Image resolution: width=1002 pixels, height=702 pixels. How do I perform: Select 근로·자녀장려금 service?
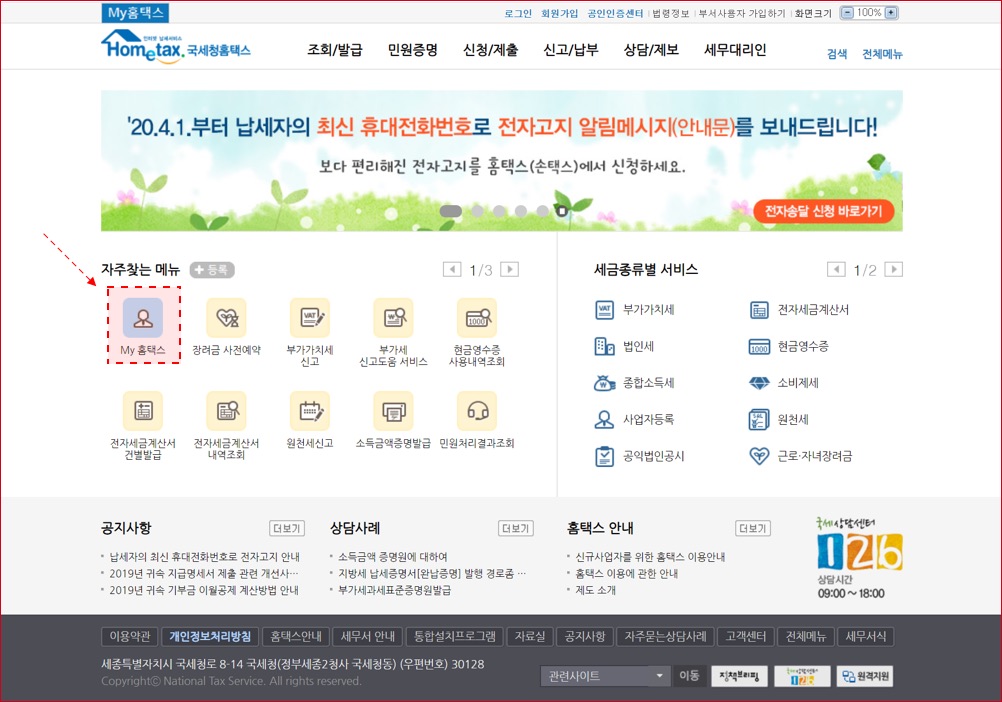(800, 456)
